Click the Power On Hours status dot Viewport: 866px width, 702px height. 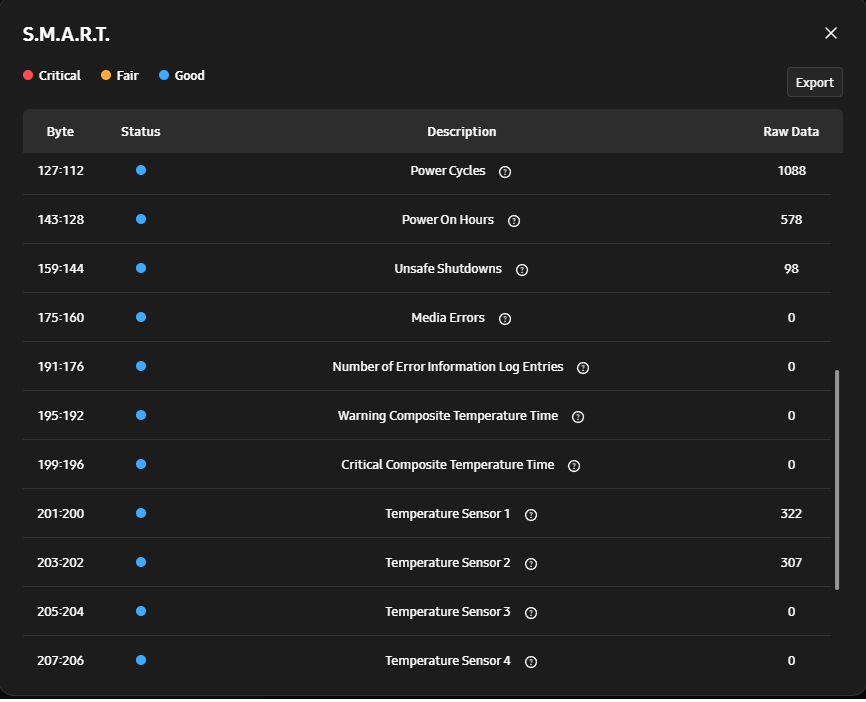click(141, 219)
